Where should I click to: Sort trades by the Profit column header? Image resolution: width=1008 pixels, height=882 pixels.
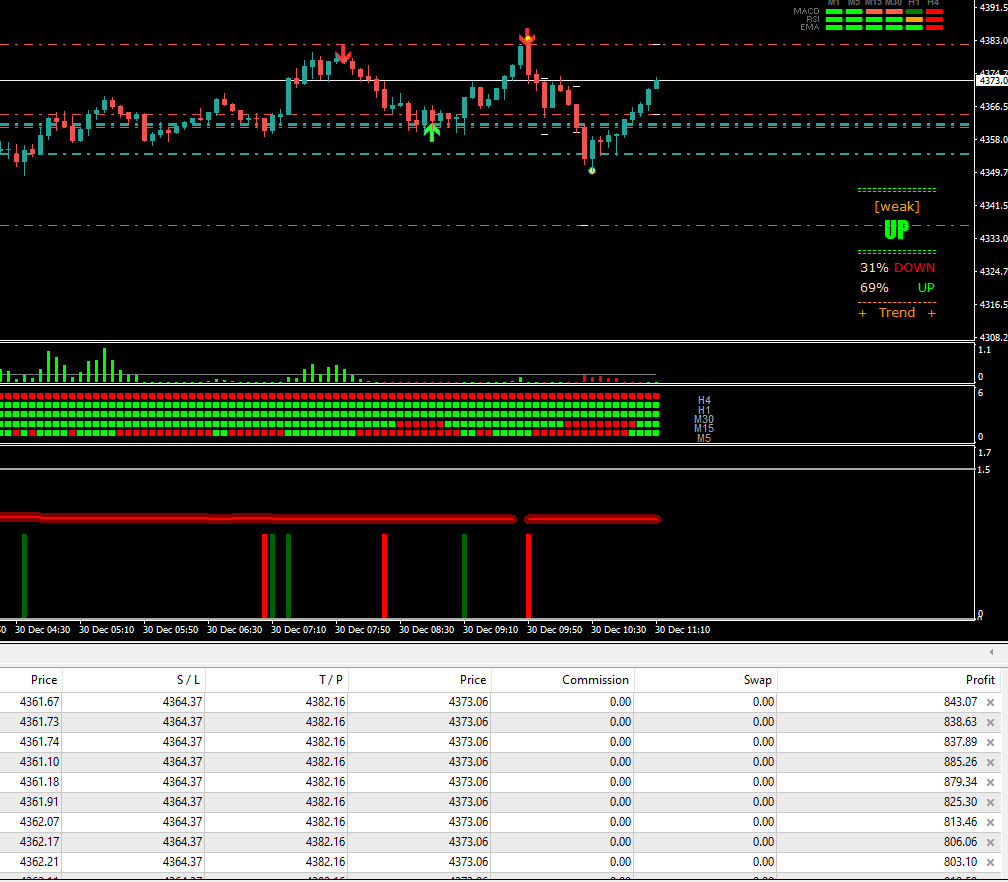tap(980, 680)
